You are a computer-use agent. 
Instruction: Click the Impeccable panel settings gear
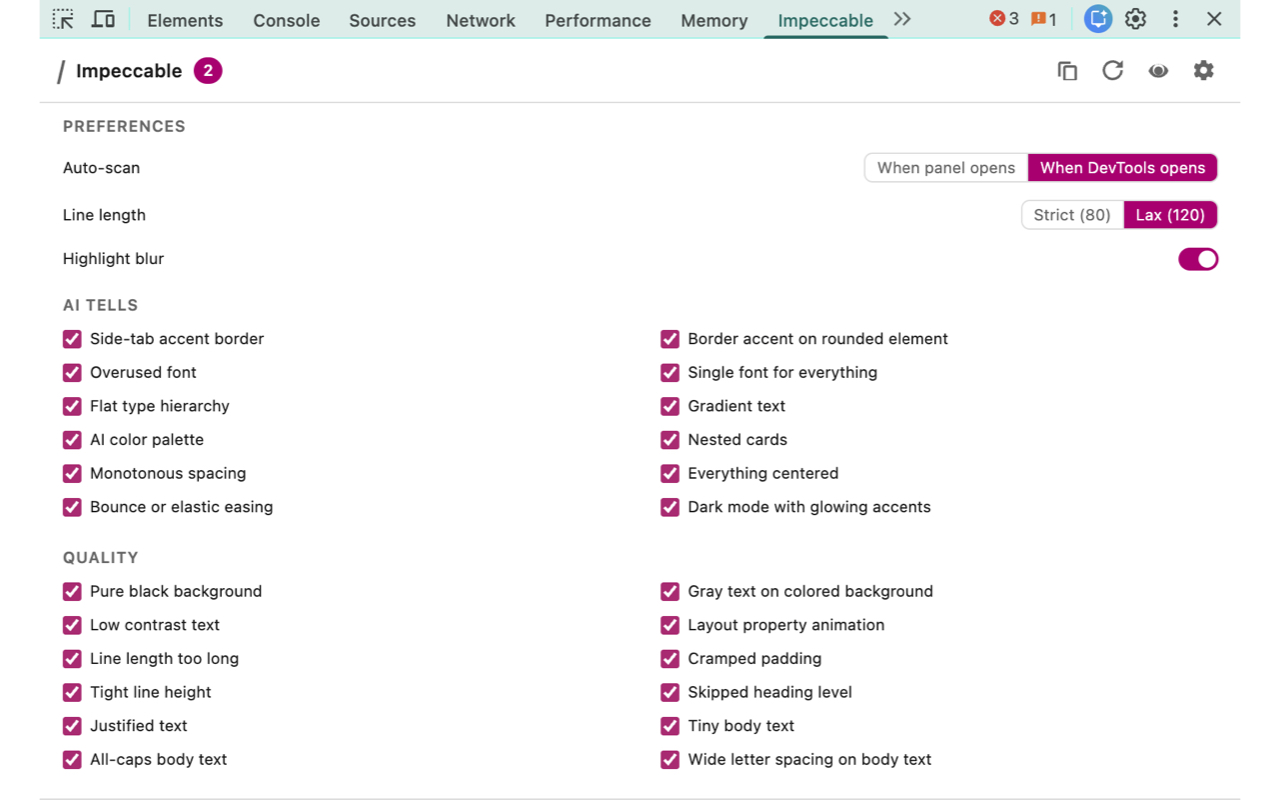(1204, 71)
